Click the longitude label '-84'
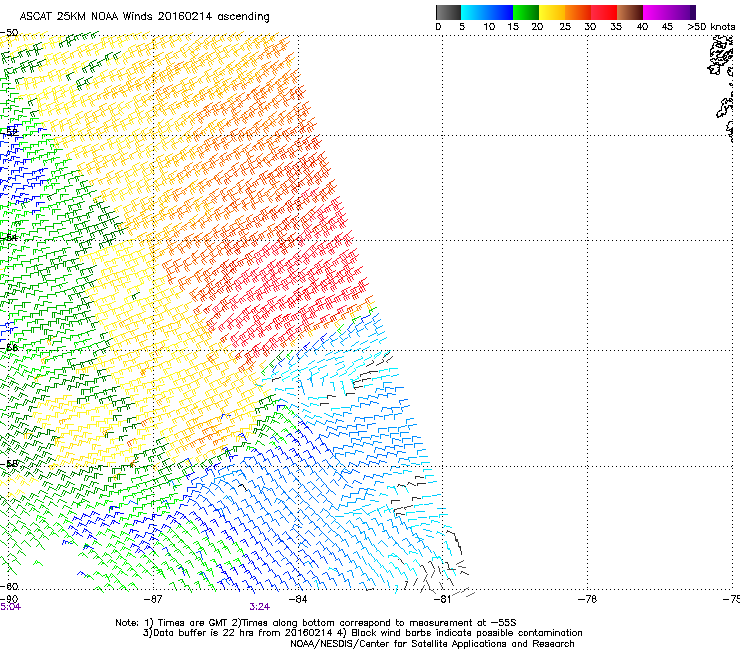The height and width of the screenshot is (650, 740). 298,599
